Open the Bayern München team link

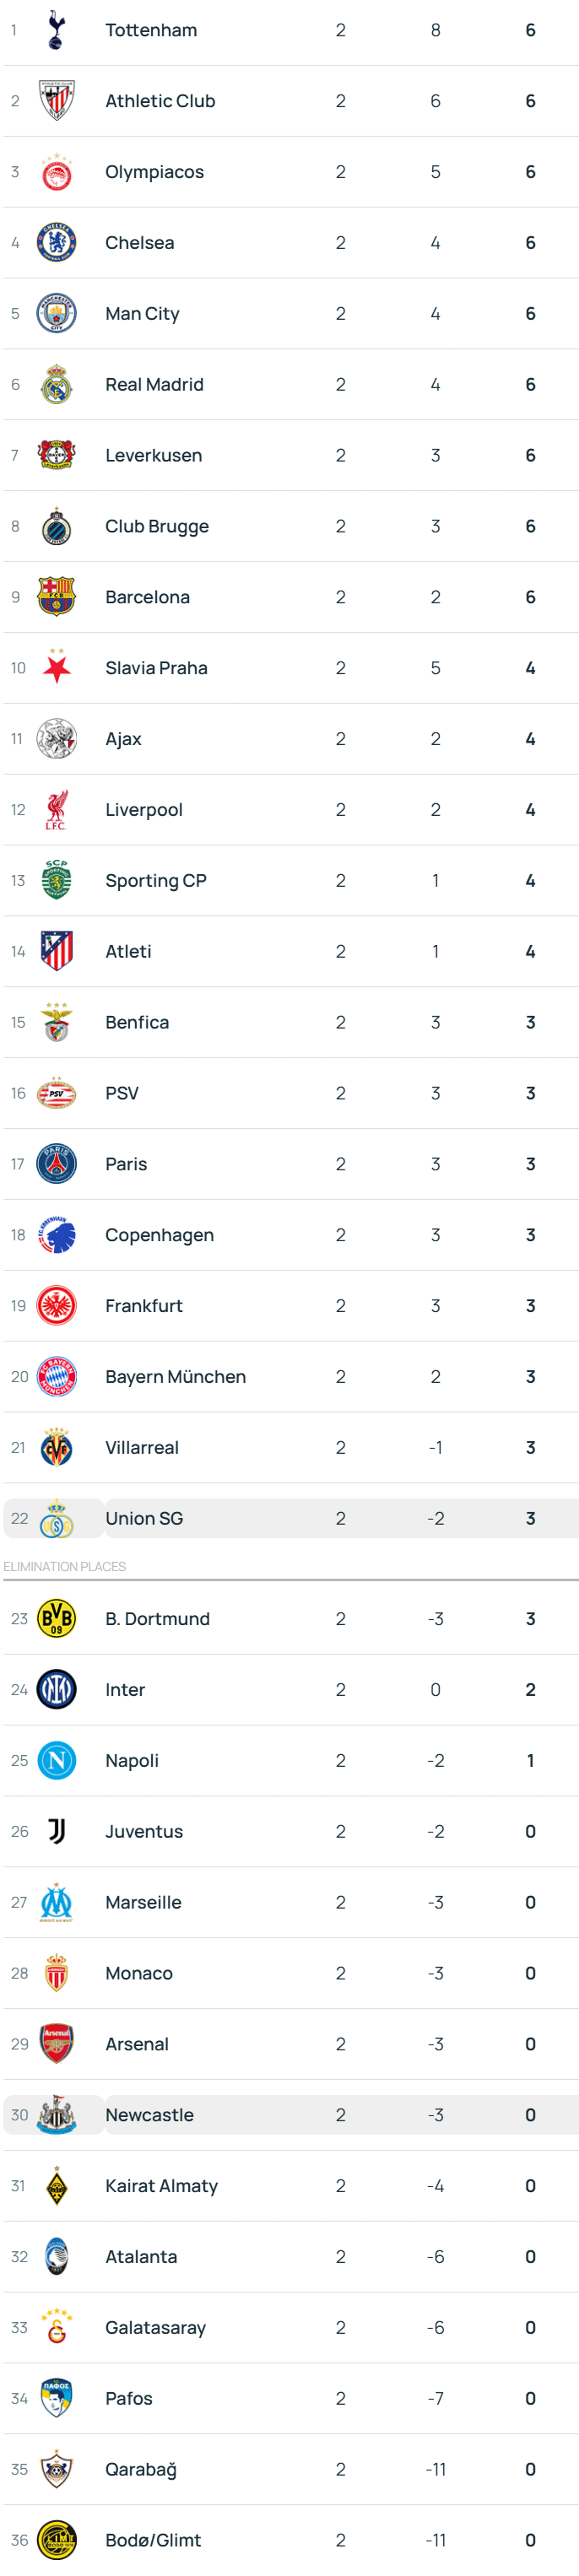pyautogui.click(x=175, y=1377)
